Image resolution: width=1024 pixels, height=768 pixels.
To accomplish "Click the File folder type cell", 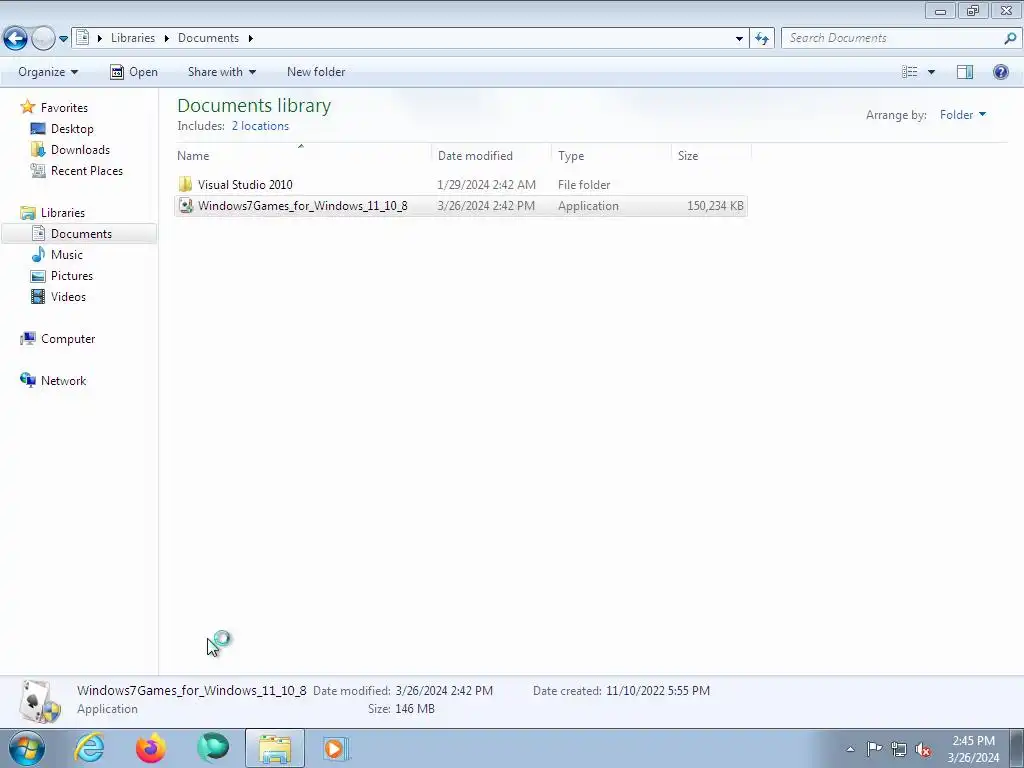I will 584,185.
